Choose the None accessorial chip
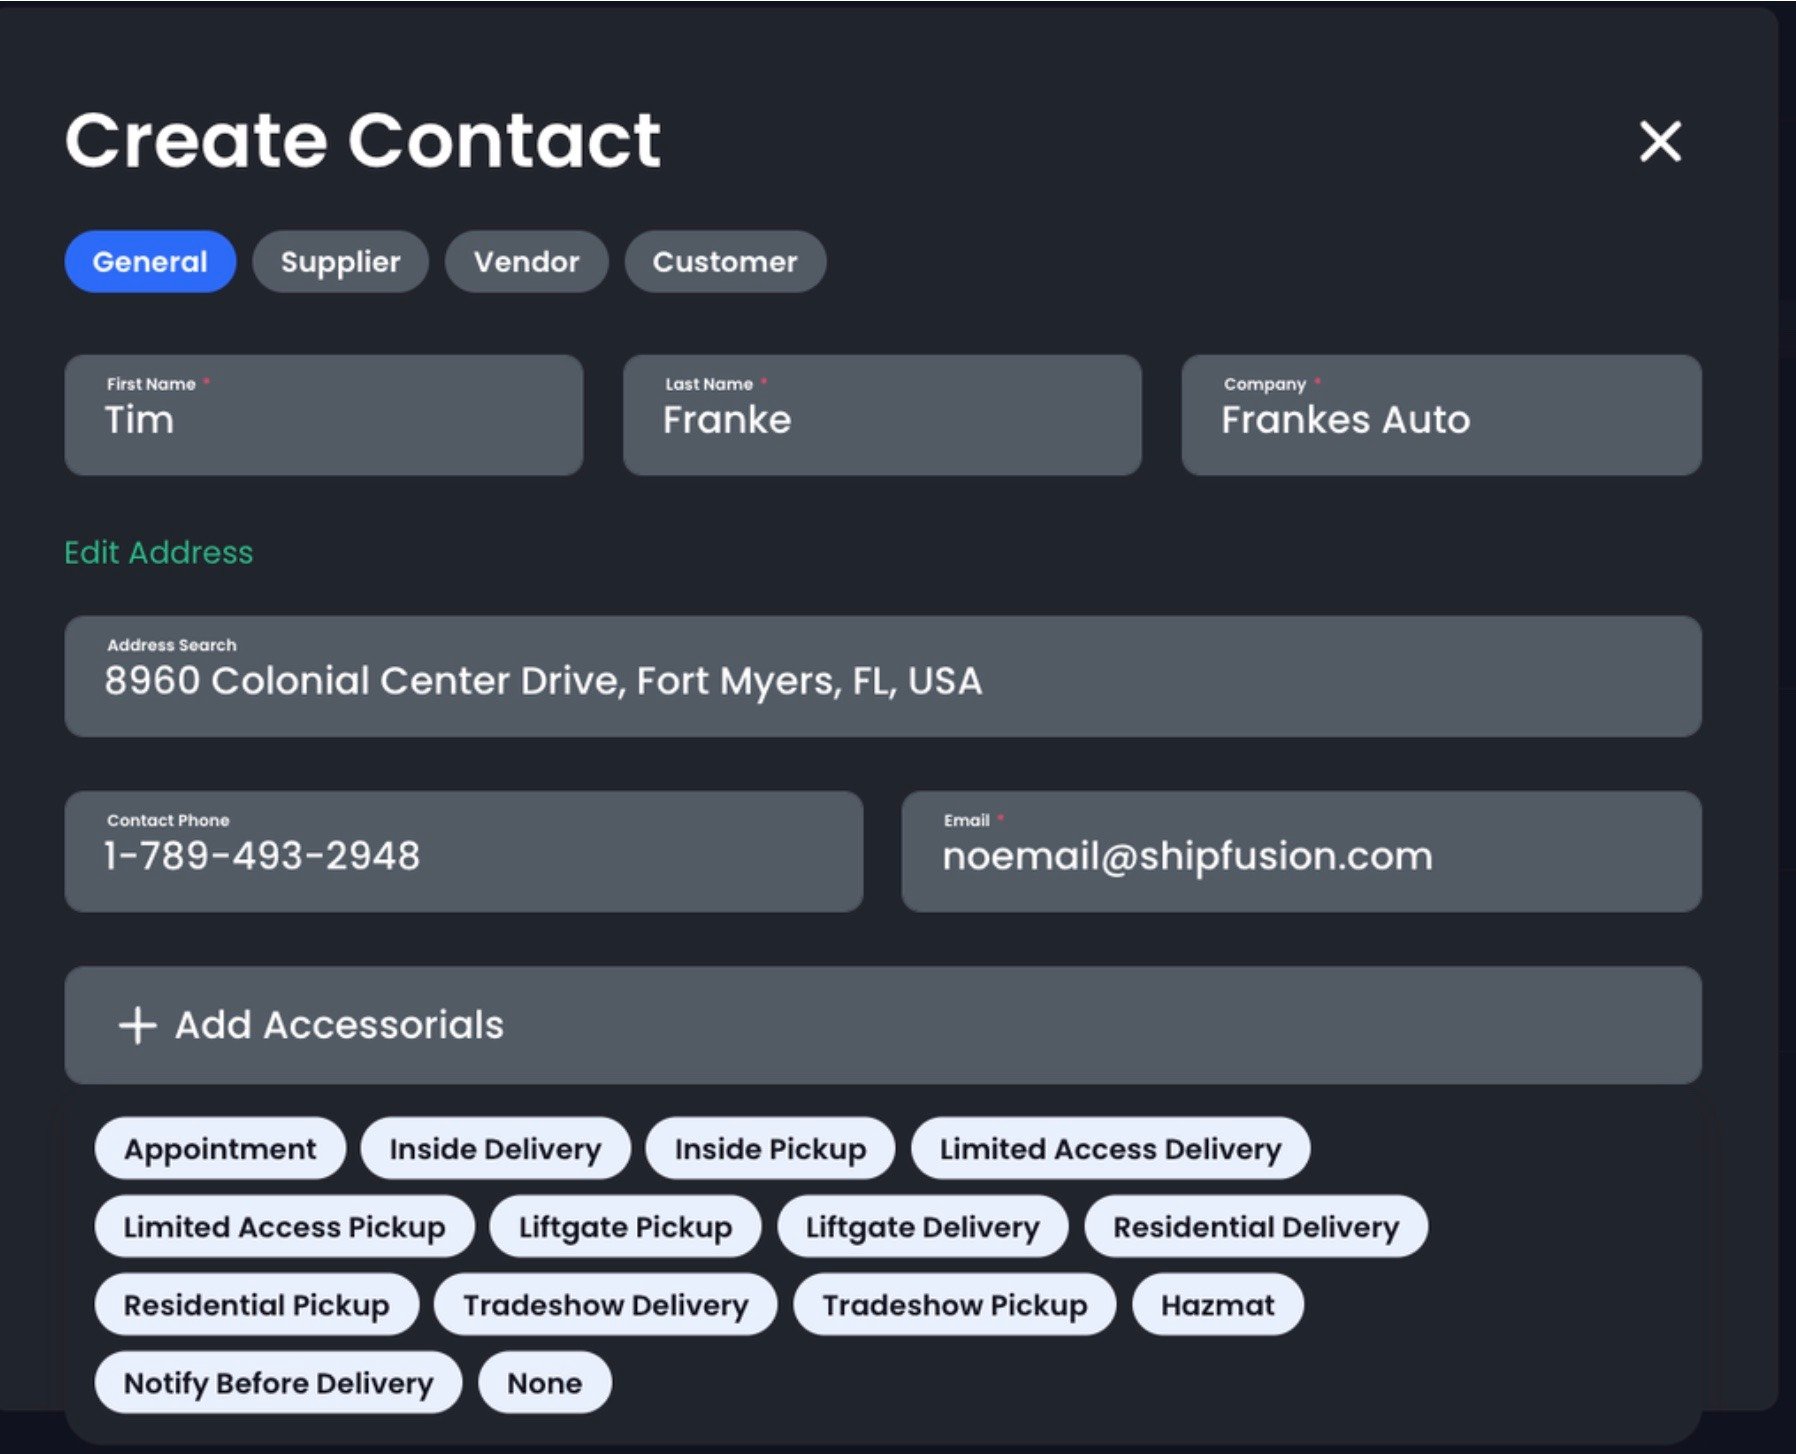Screen dimensions: 1796x1454 coord(544,1383)
